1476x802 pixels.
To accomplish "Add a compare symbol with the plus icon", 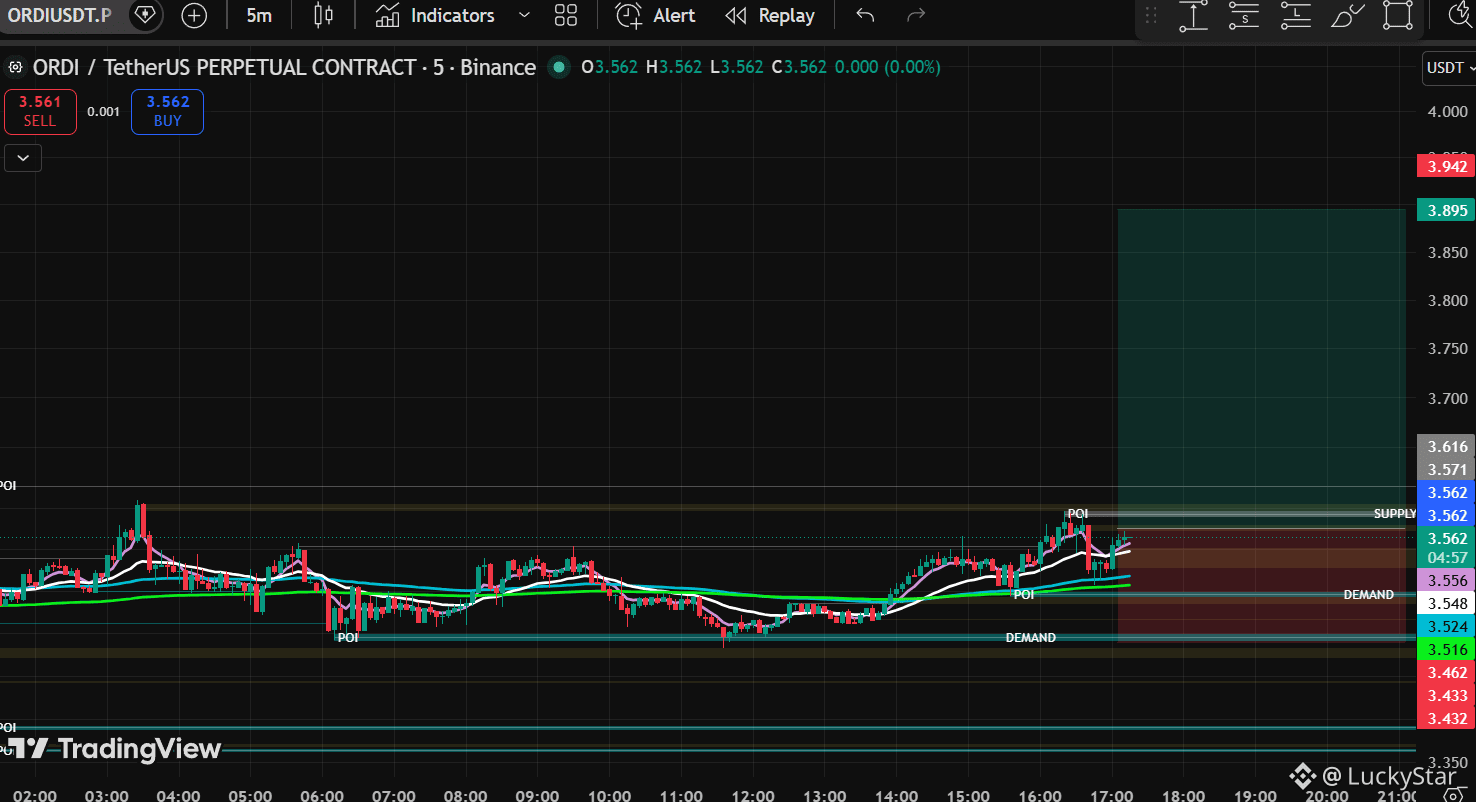I will [194, 15].
